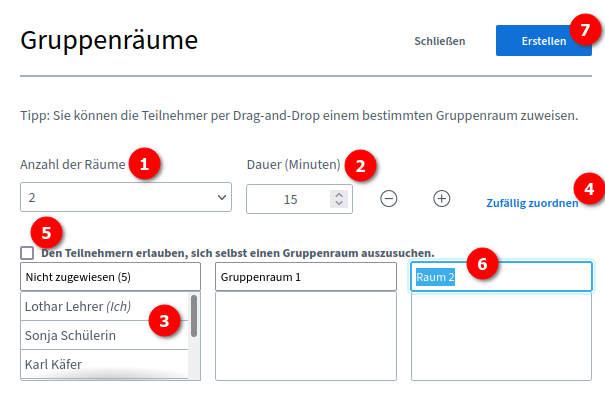
Task: Click red marker 1 beside Anzahl der Räume
Action: pyautogui.click(x=147, y=163)
